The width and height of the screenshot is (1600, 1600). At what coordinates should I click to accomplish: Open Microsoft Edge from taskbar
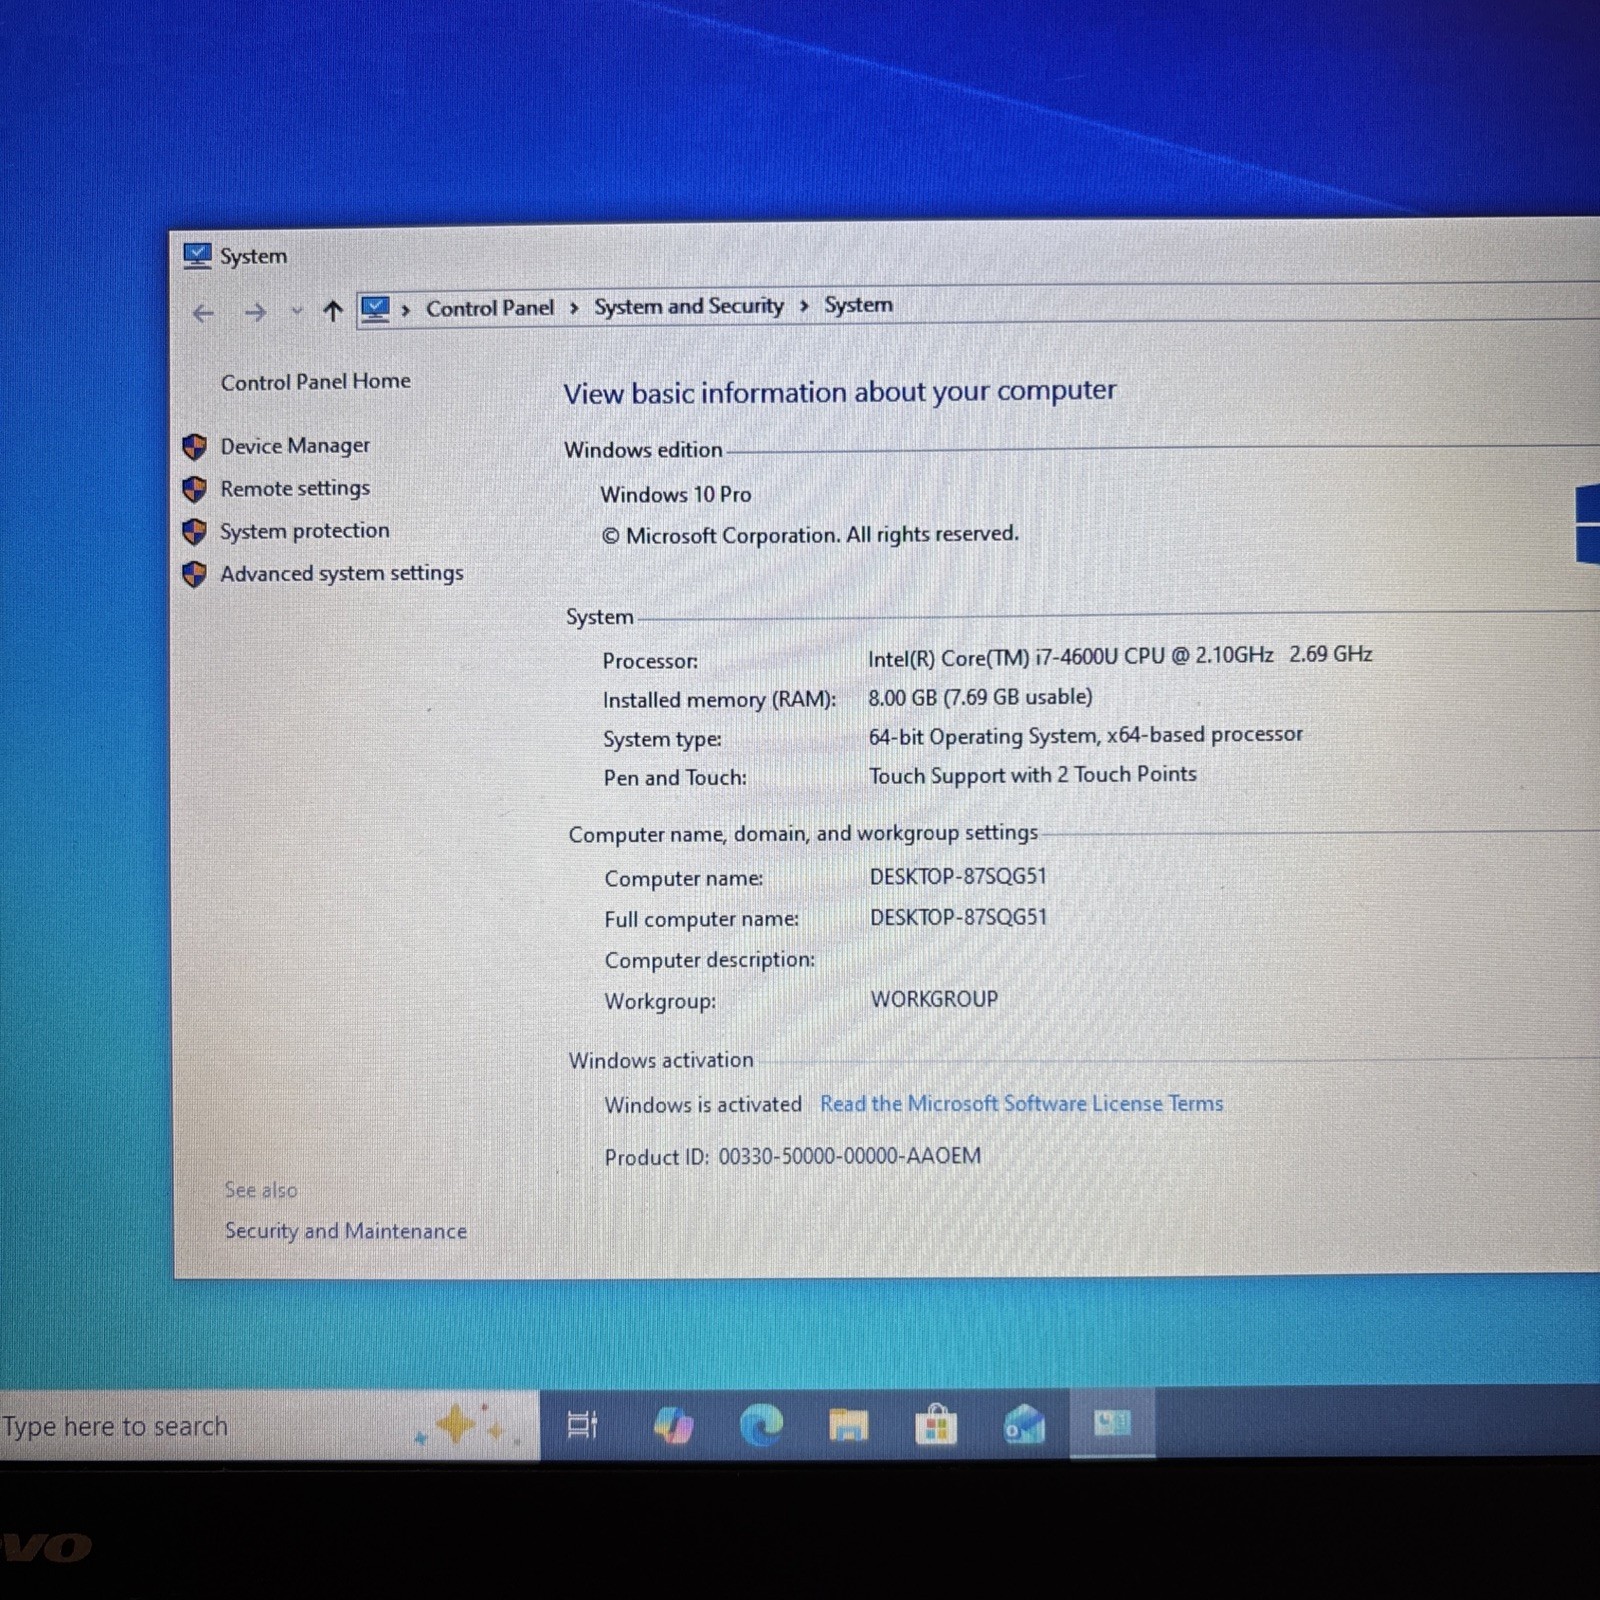pos(761,1425)
